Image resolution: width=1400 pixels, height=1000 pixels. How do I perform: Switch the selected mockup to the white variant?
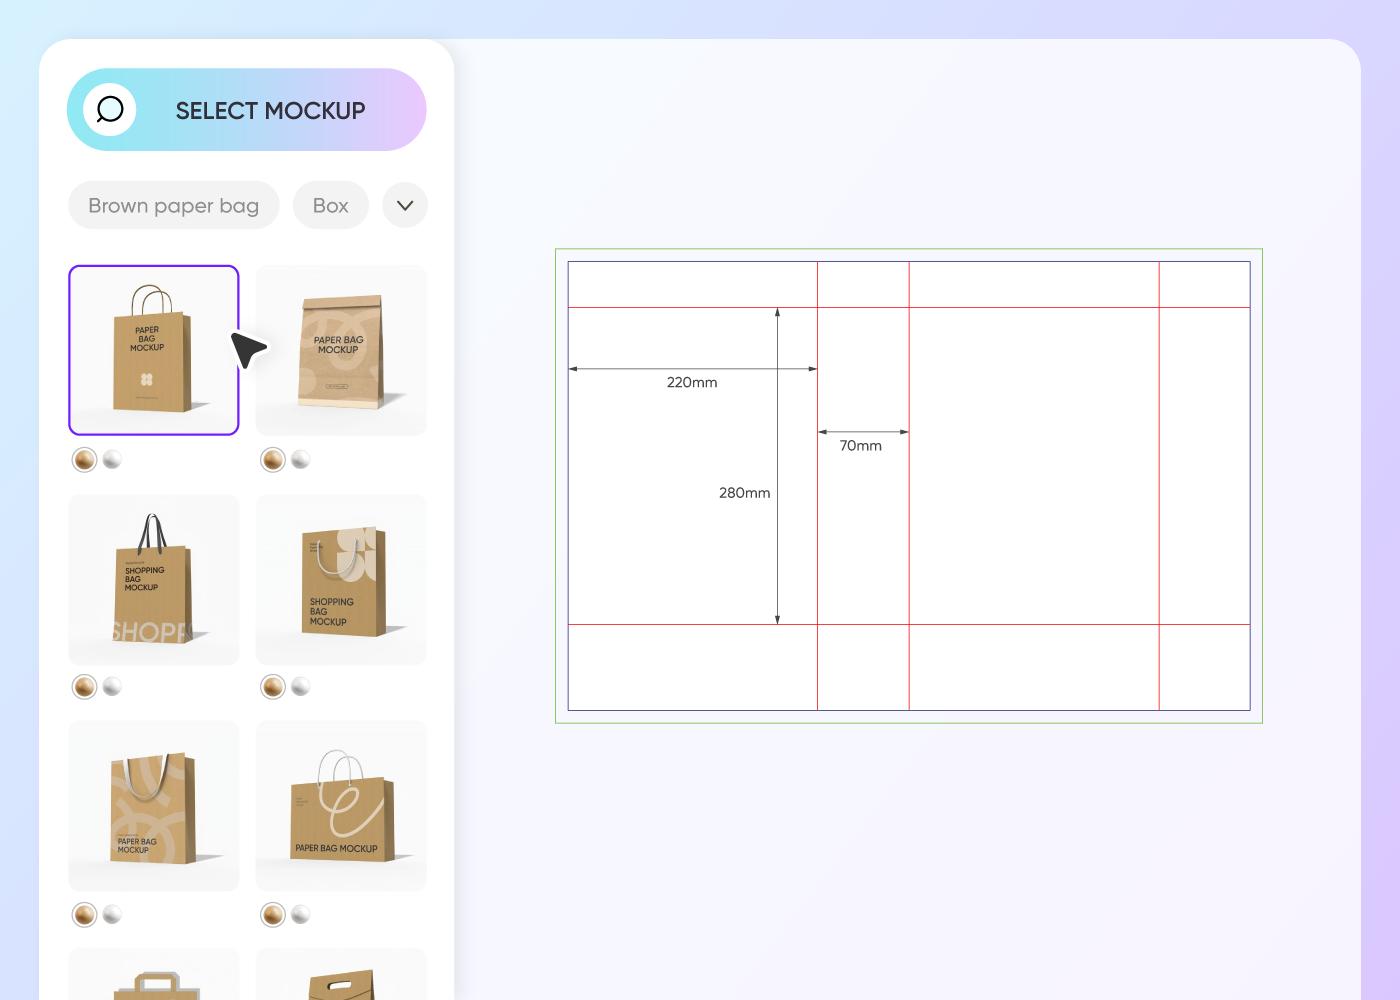point(112,460)
